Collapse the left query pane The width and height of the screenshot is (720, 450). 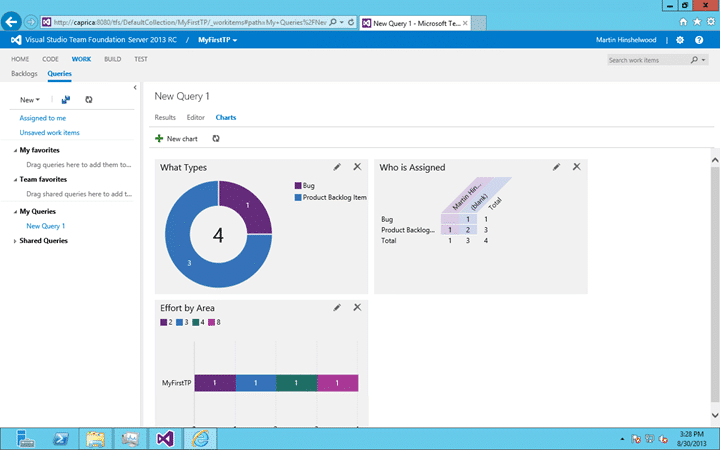click(135, 87)
